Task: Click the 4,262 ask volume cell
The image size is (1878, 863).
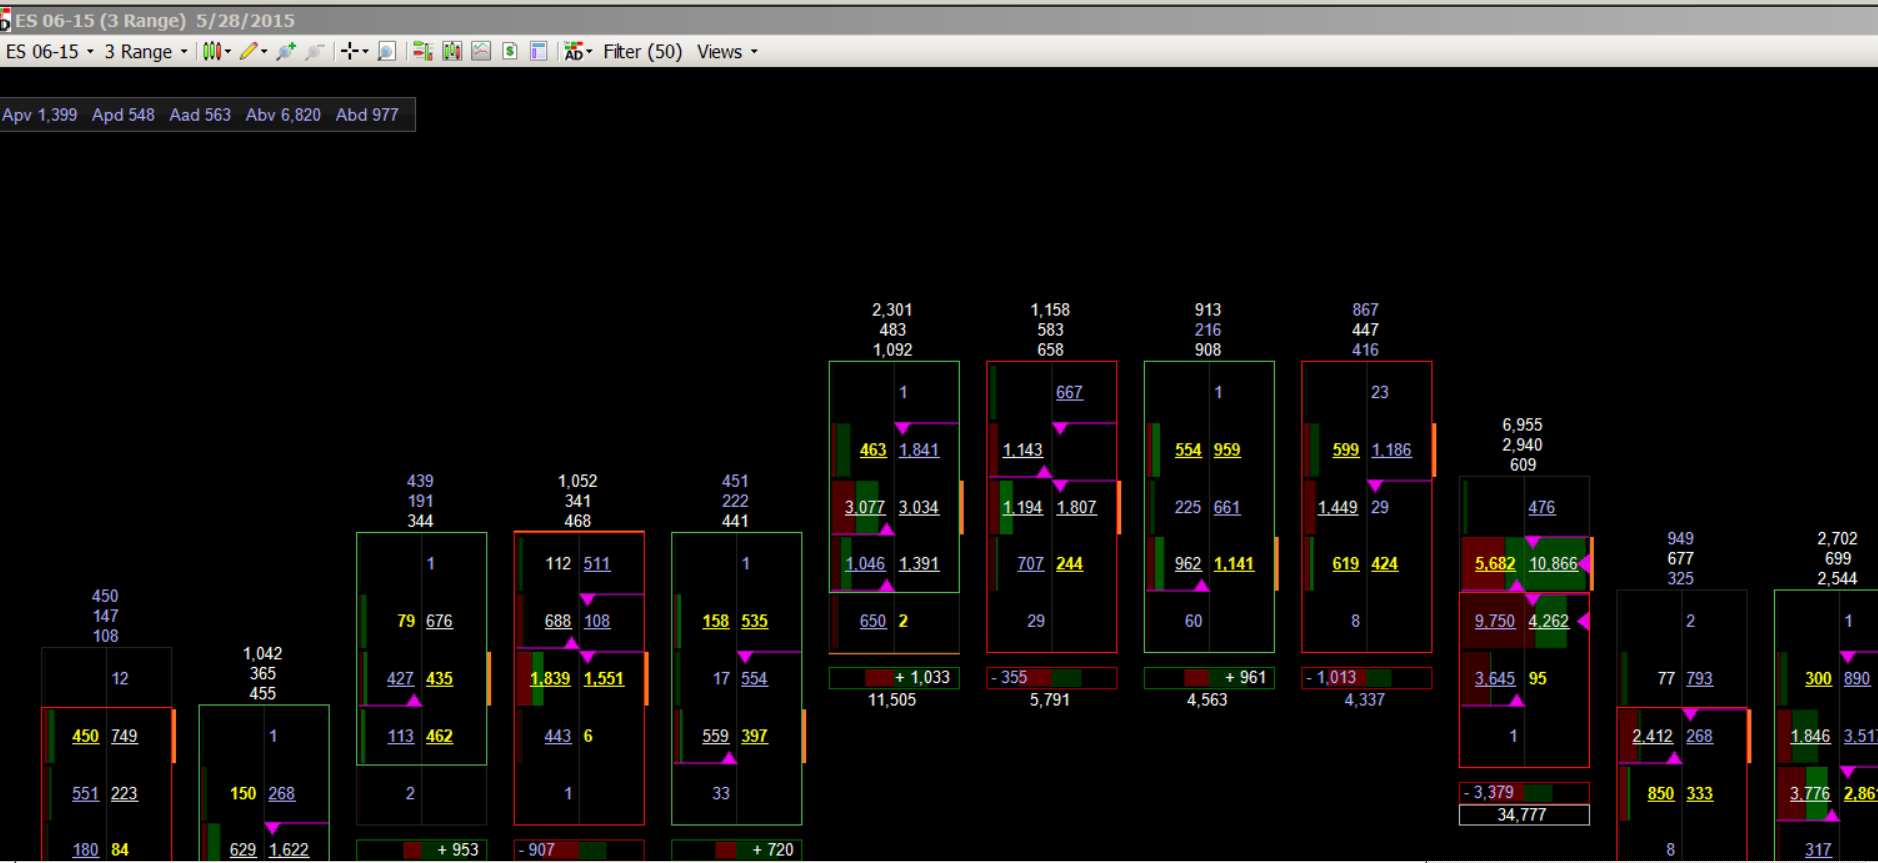Action: coord(1549,621)
